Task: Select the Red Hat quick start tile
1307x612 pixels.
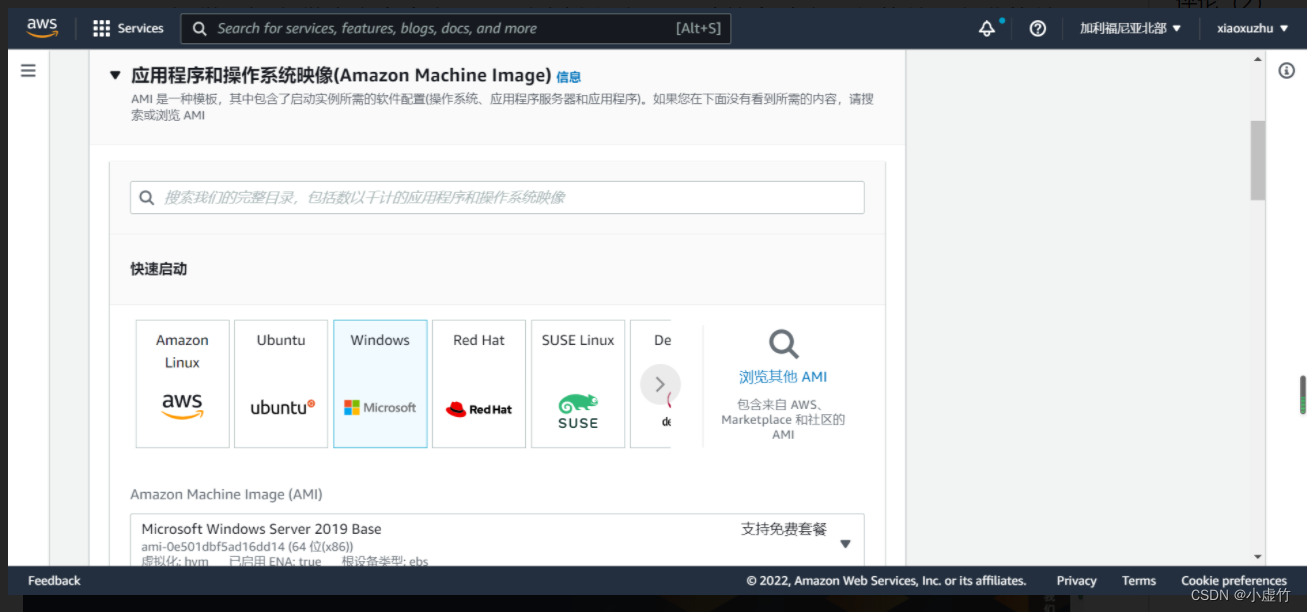Action: 479,384
